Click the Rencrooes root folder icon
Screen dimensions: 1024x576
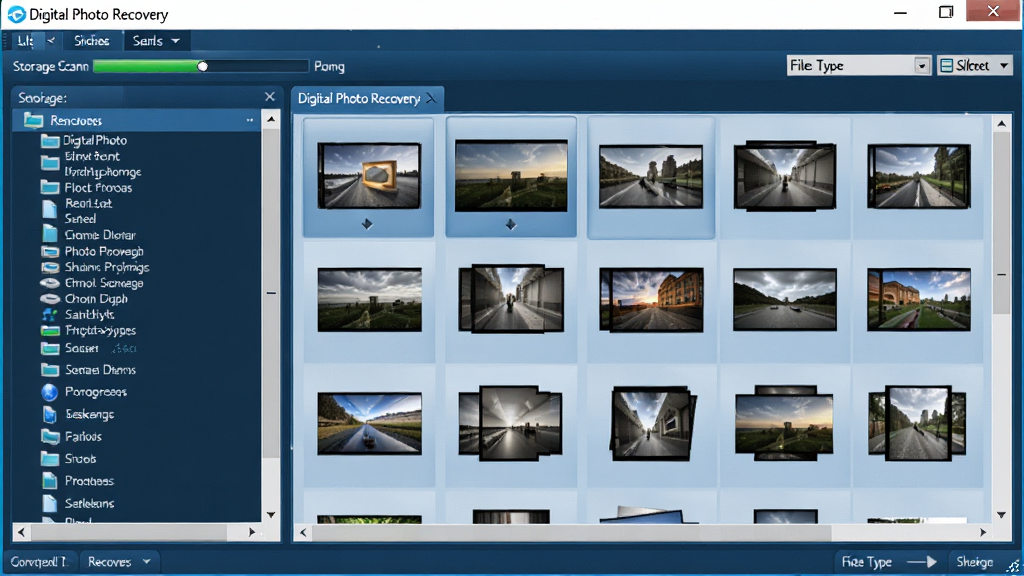pyautogui.click(x=33, y=120)
